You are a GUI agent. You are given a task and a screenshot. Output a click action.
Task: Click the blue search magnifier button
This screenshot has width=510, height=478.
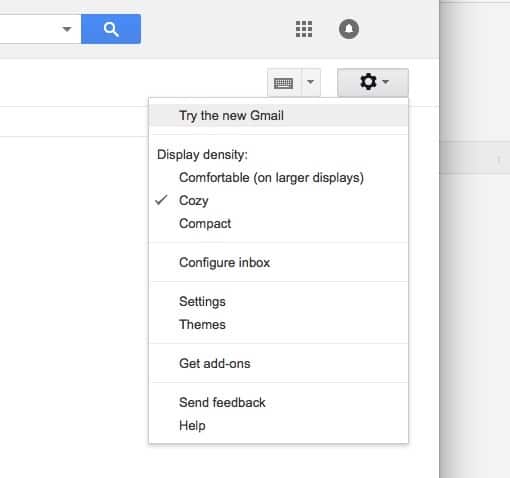click(x=111, y=29)
